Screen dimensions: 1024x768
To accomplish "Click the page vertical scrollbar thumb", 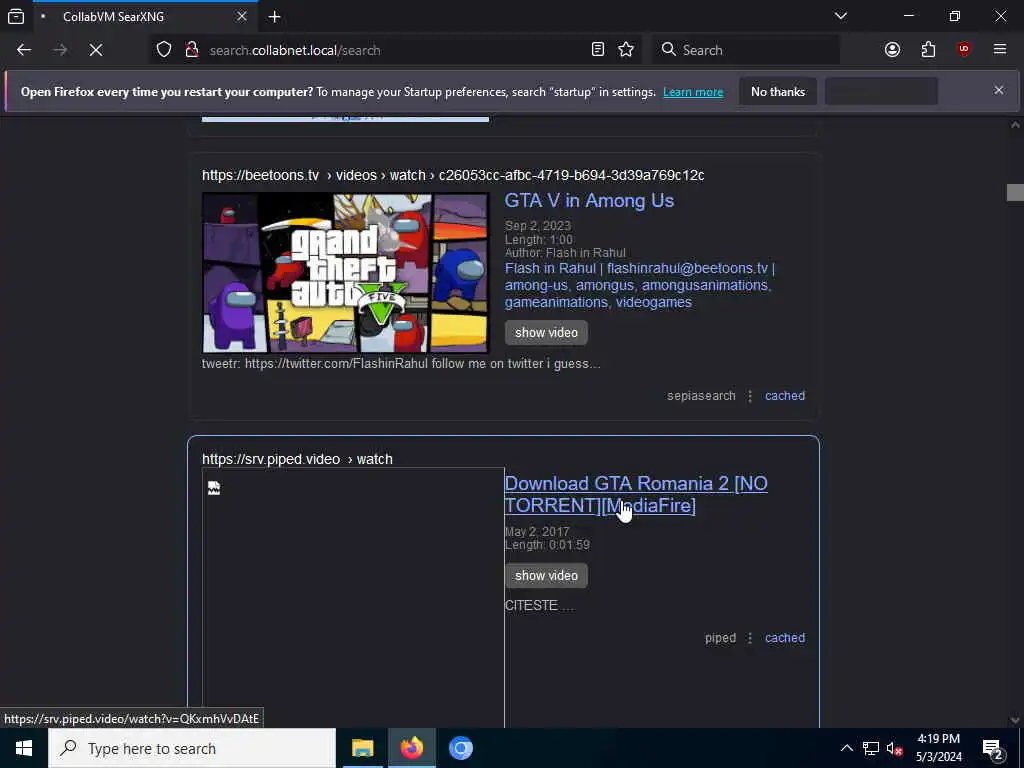I will point(1015,193).
